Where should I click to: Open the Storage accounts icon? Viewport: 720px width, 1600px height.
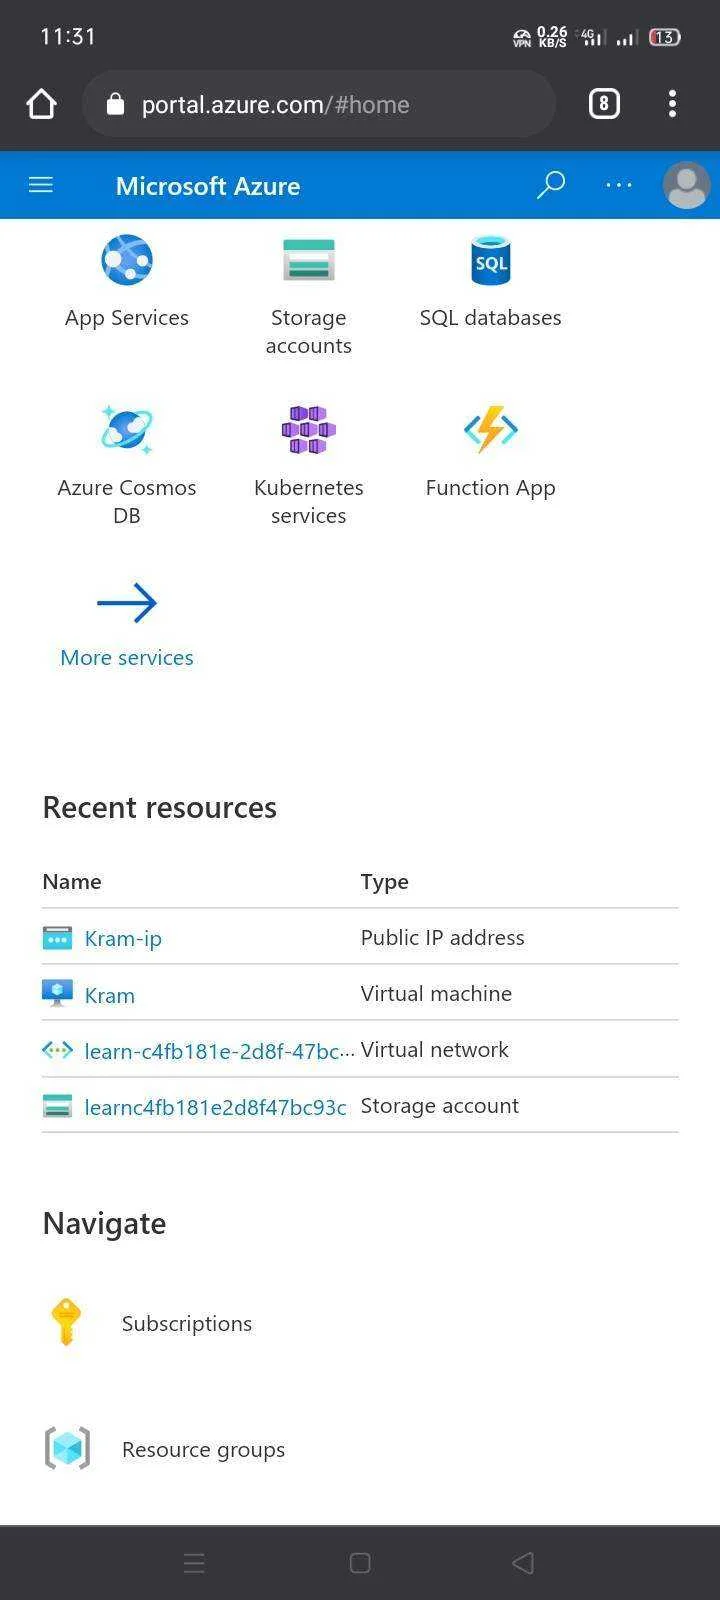[x=308, y=260]
